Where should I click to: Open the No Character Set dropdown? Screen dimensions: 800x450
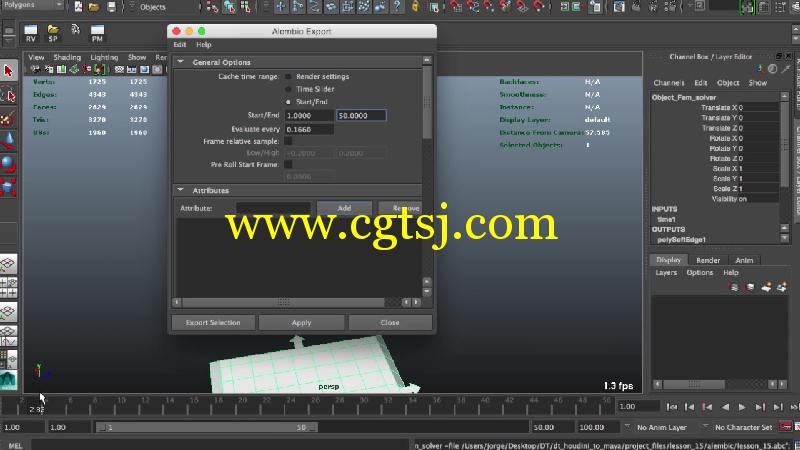click(x=739, y=427)
